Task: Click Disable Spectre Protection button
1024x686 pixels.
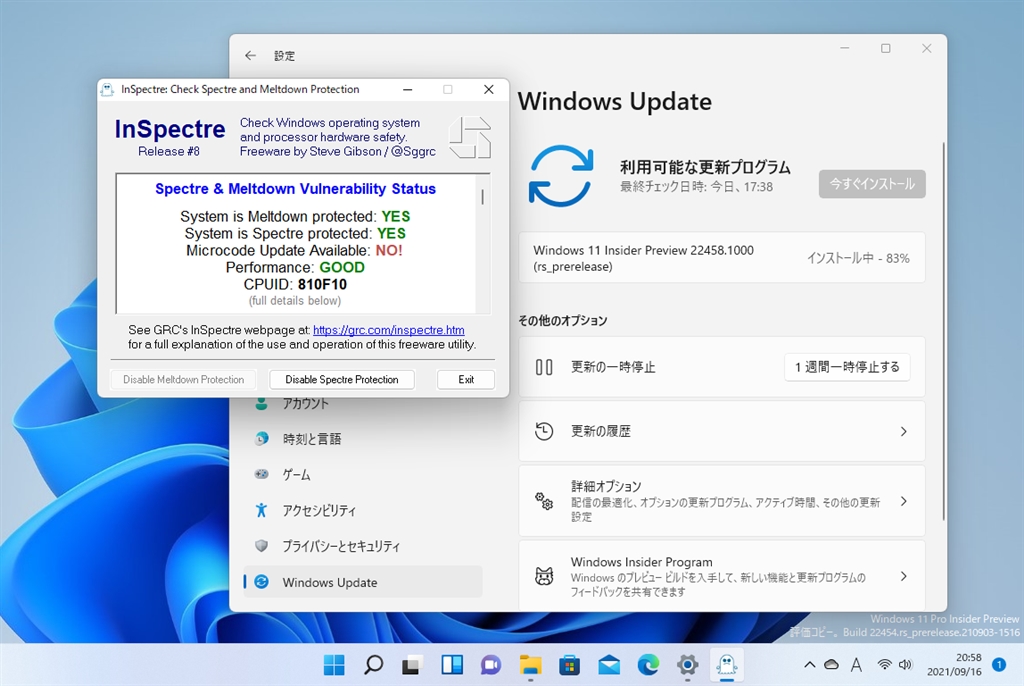Action: (x=342, y=380)
